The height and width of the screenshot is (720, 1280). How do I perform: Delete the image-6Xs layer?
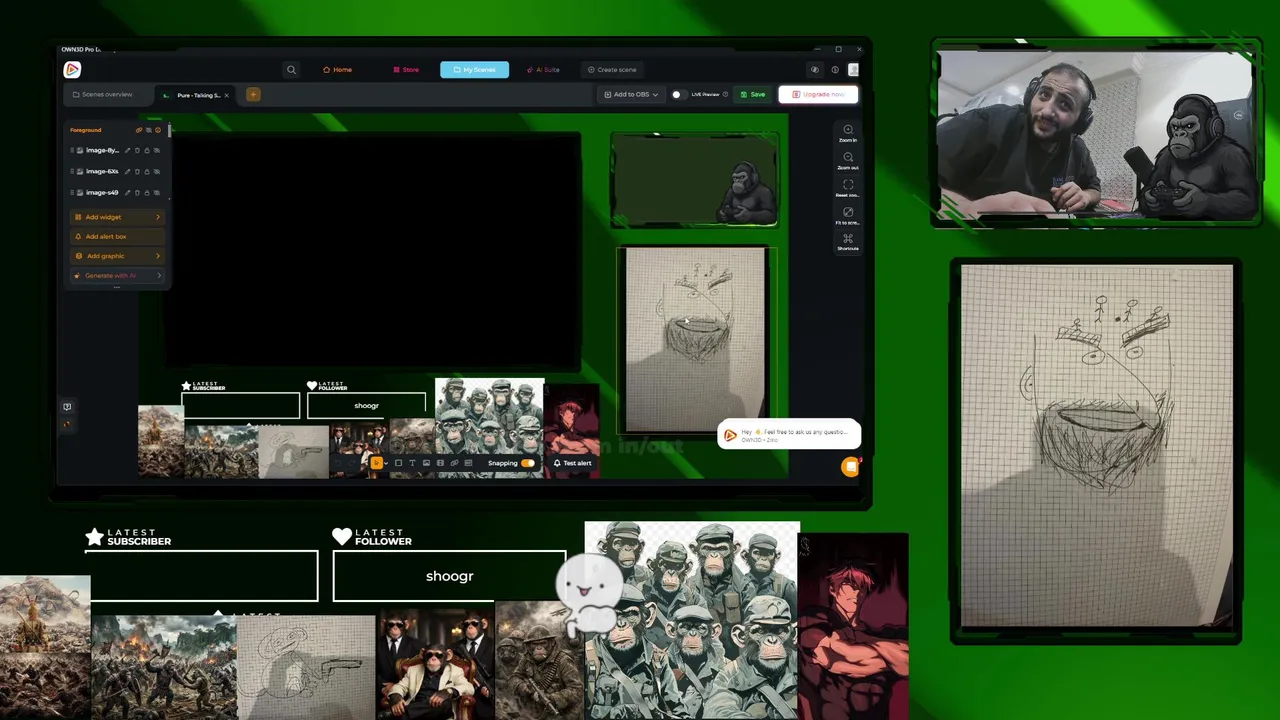[137, 171]
